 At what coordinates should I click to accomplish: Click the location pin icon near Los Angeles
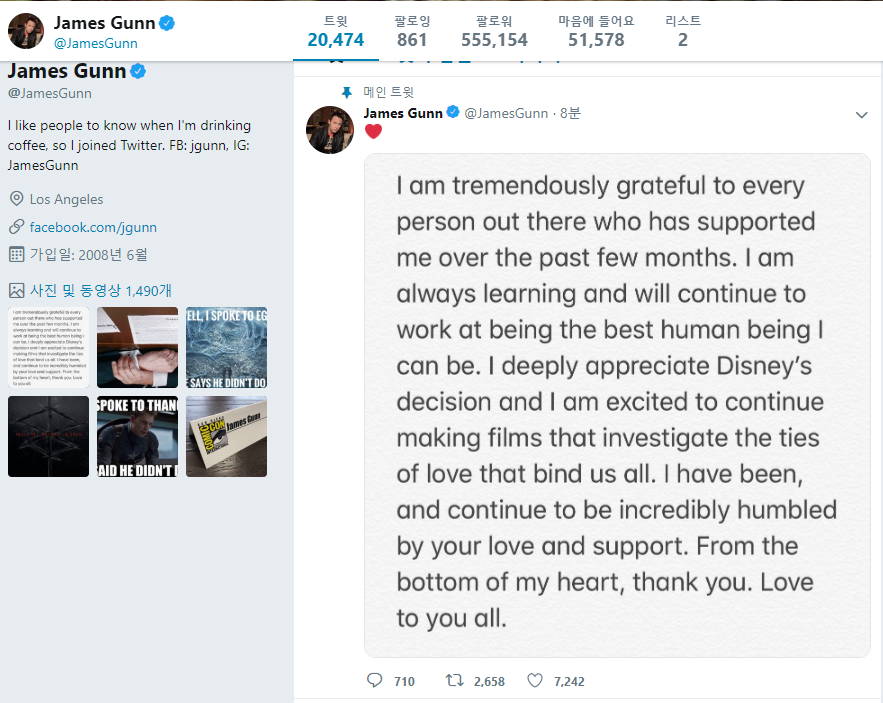tap(16, 199)
